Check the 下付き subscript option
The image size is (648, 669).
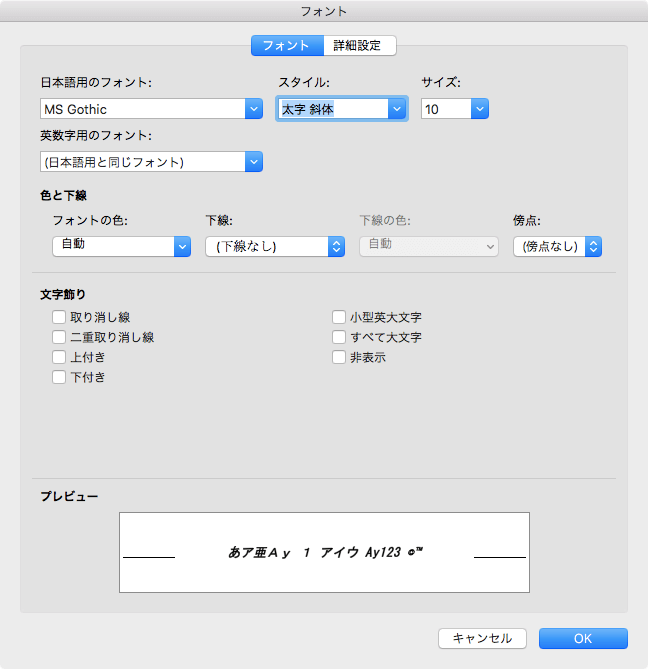(59, 377)
